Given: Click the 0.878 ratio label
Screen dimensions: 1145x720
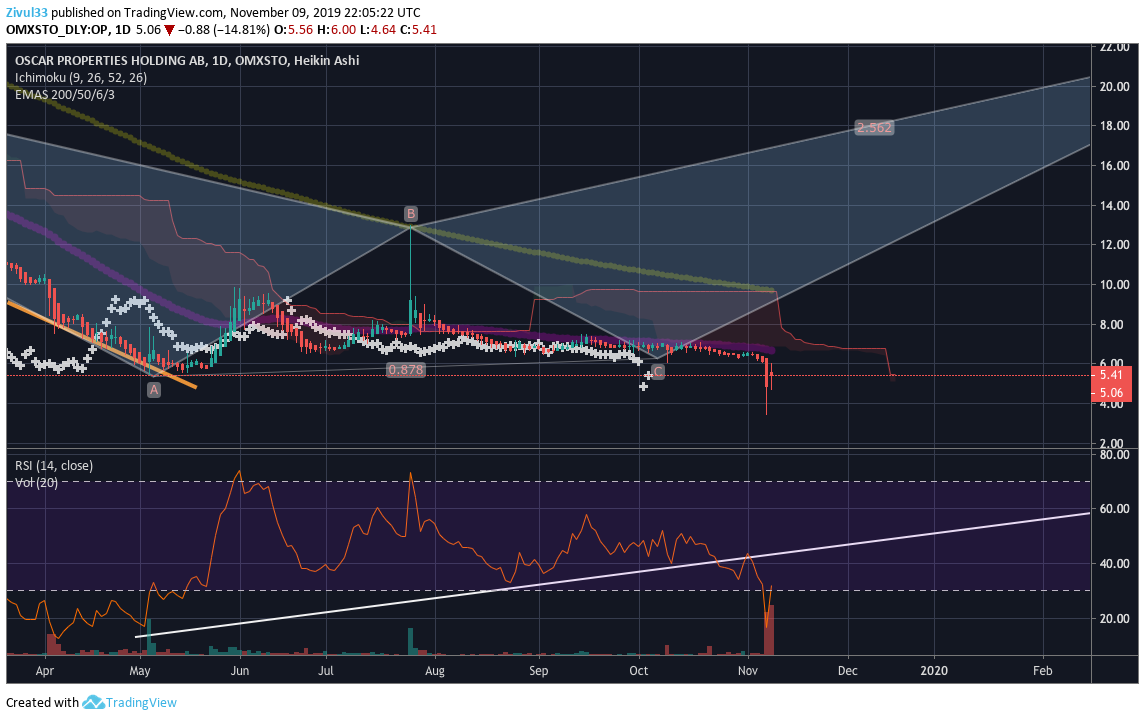Looking at the screenshot, I should (x=406, y=369).
